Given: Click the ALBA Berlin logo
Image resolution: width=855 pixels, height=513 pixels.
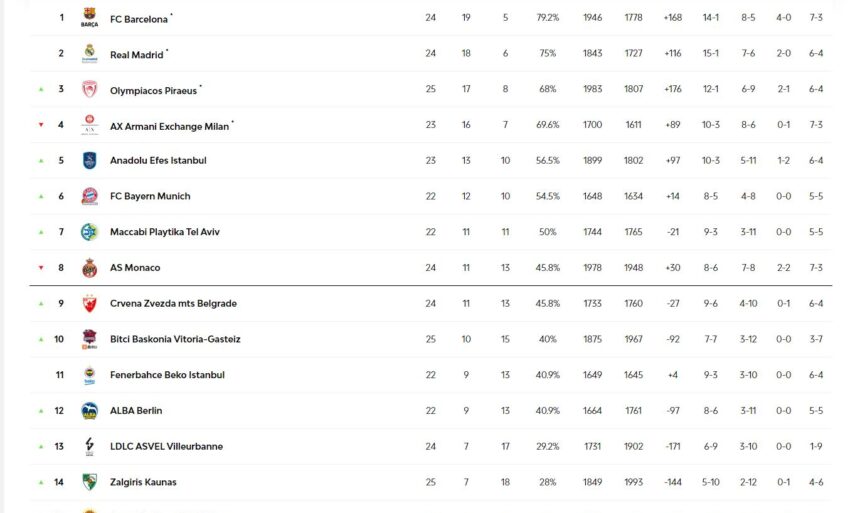Looking at the screenshot, I should coord(90,411).
